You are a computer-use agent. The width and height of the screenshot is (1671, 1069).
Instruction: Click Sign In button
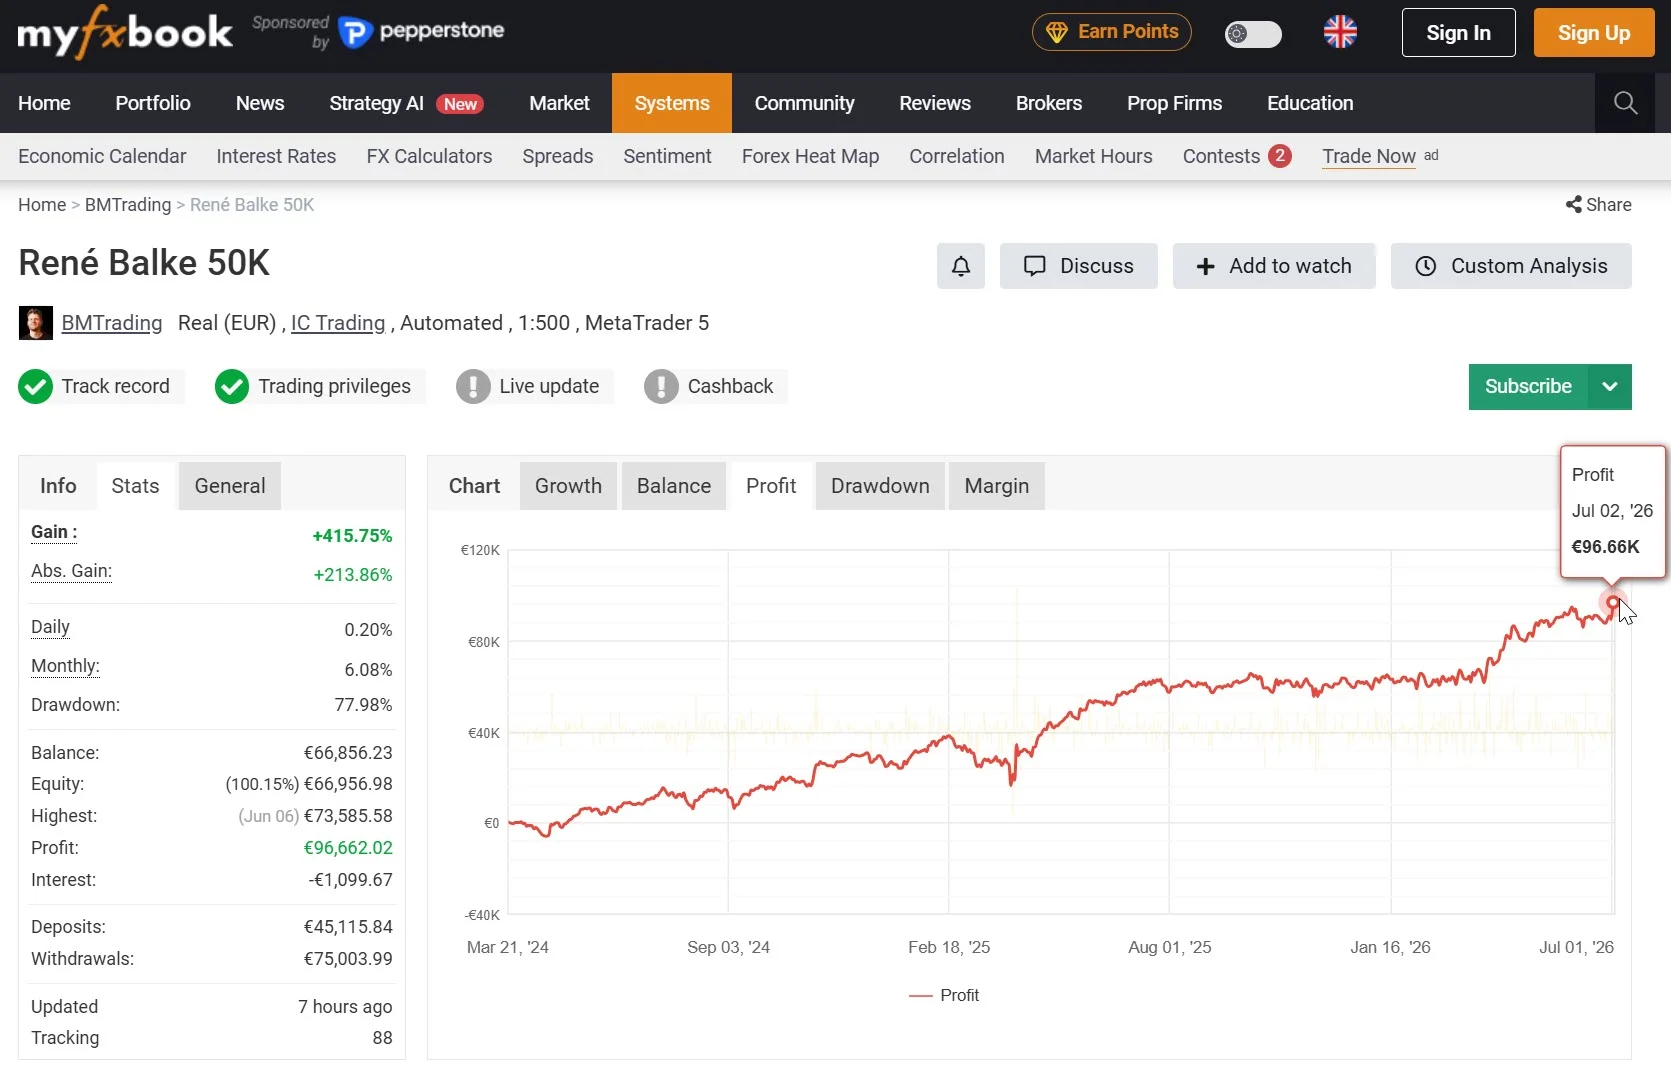pos(1458,33)
